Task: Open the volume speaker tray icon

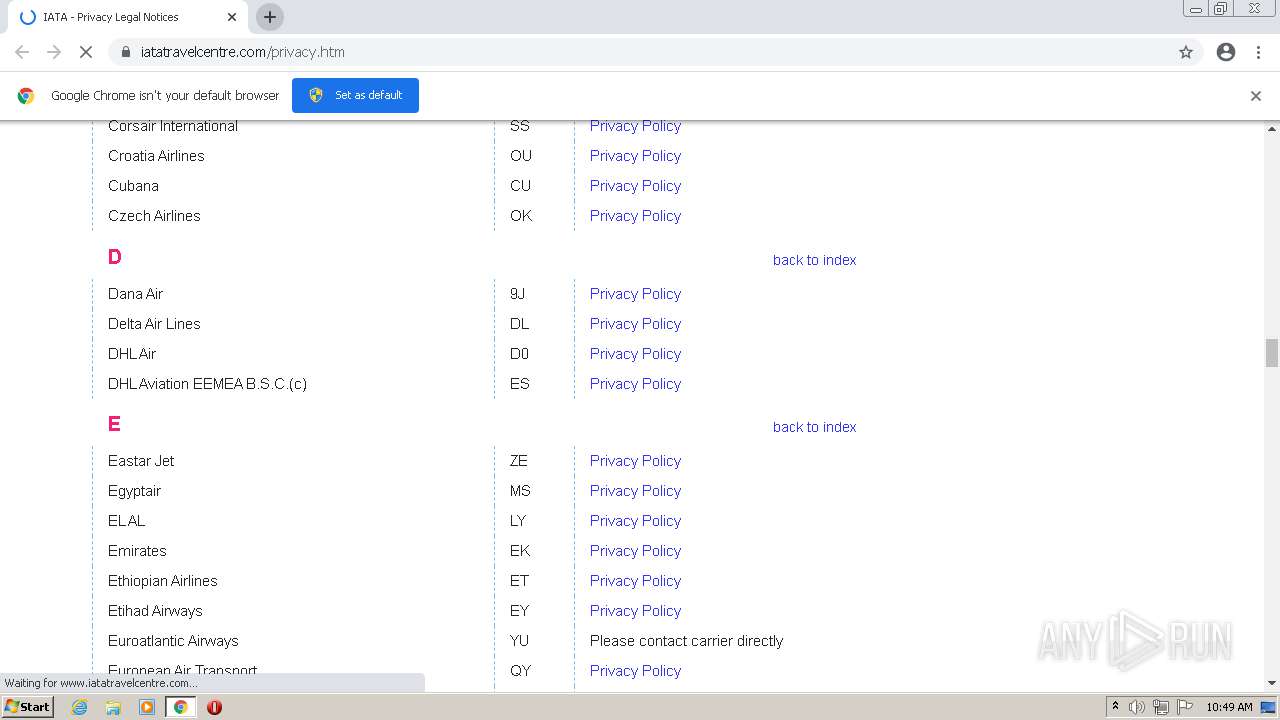Action: point(1137,707)
